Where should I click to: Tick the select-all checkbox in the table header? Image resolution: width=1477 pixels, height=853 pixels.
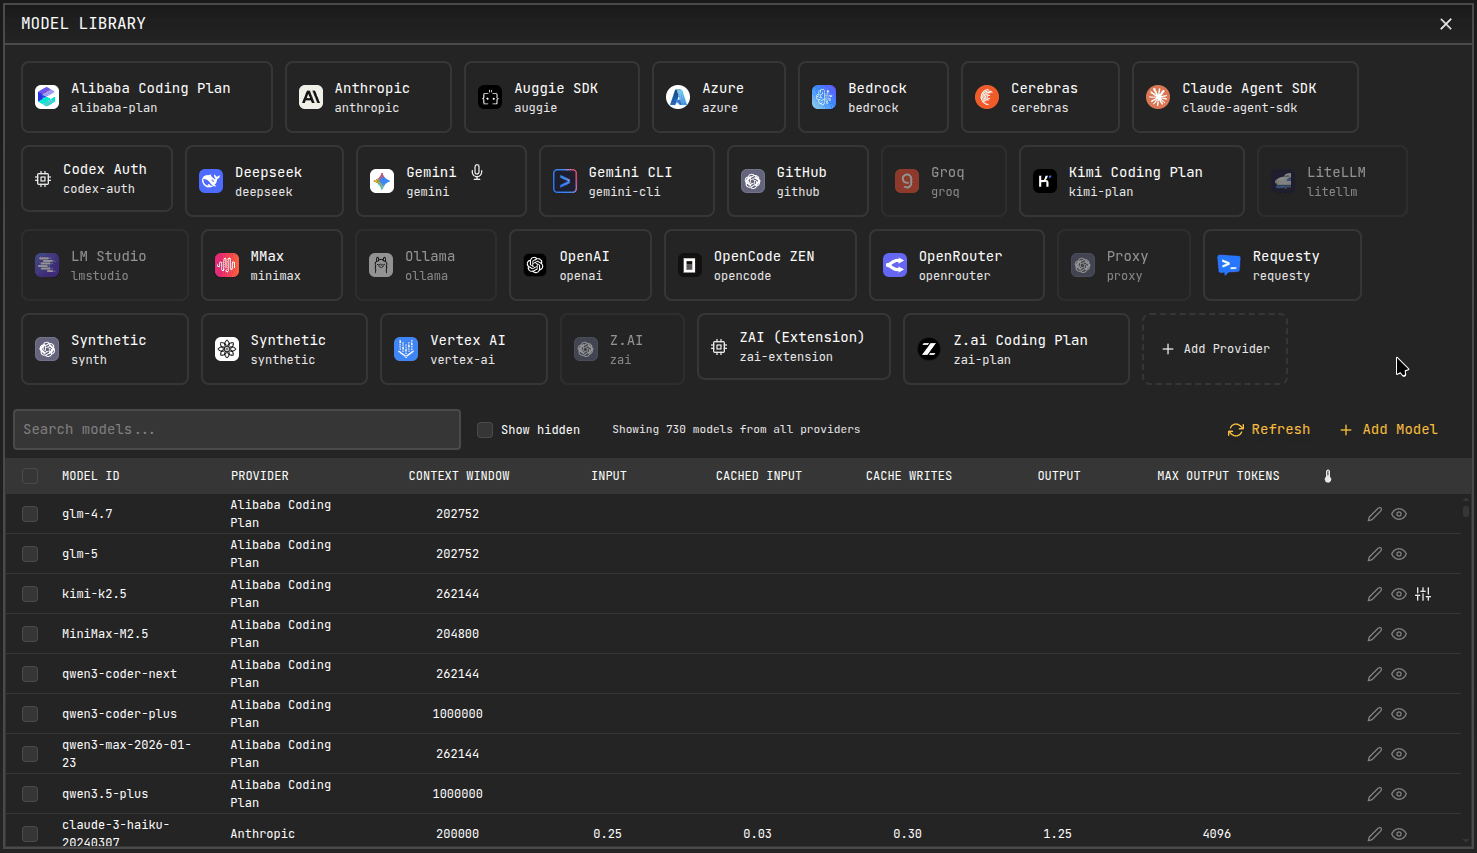pyautogui.click(x=30, y=476)
